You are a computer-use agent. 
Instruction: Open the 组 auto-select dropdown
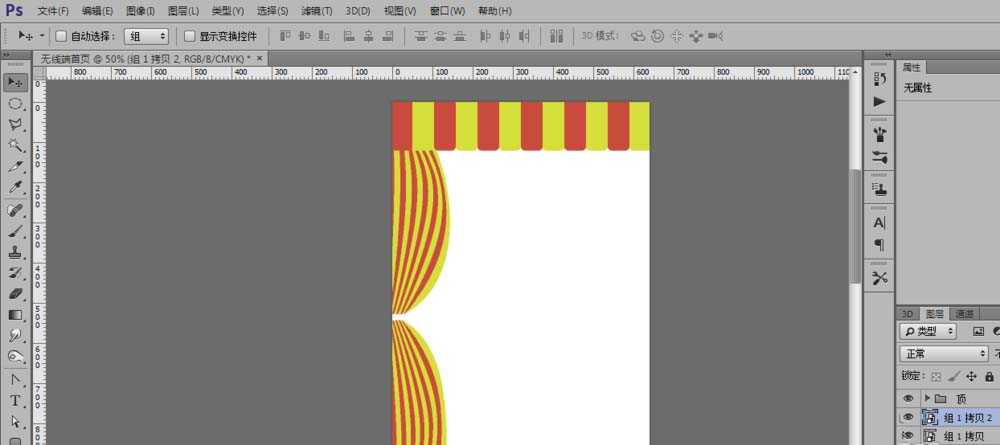coord(146,36)
